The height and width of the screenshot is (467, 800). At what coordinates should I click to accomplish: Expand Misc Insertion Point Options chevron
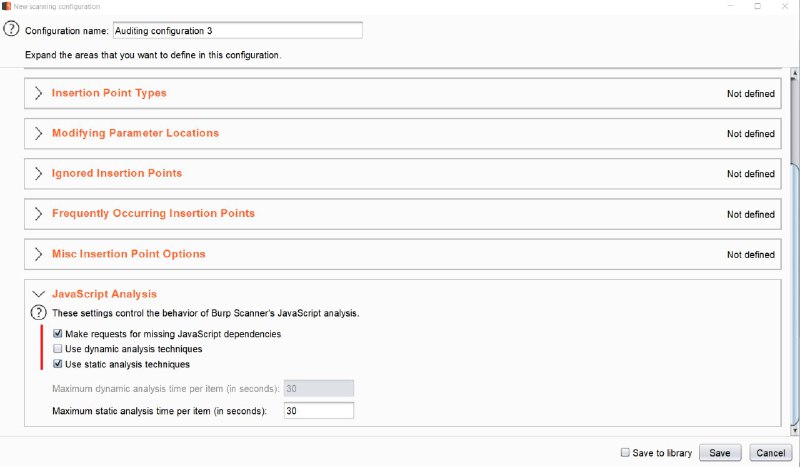coord(38,254)
